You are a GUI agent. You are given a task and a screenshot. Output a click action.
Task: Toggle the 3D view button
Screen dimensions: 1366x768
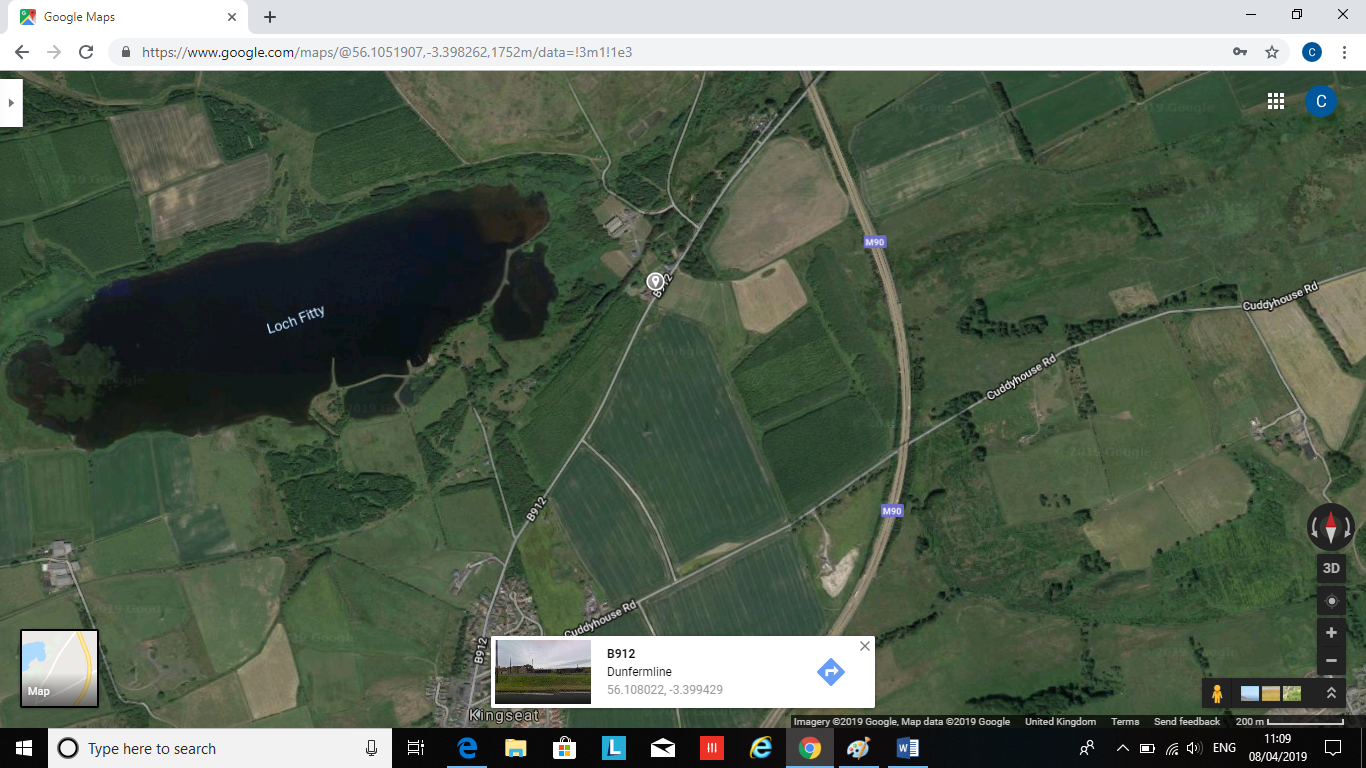pos(1331,568)
